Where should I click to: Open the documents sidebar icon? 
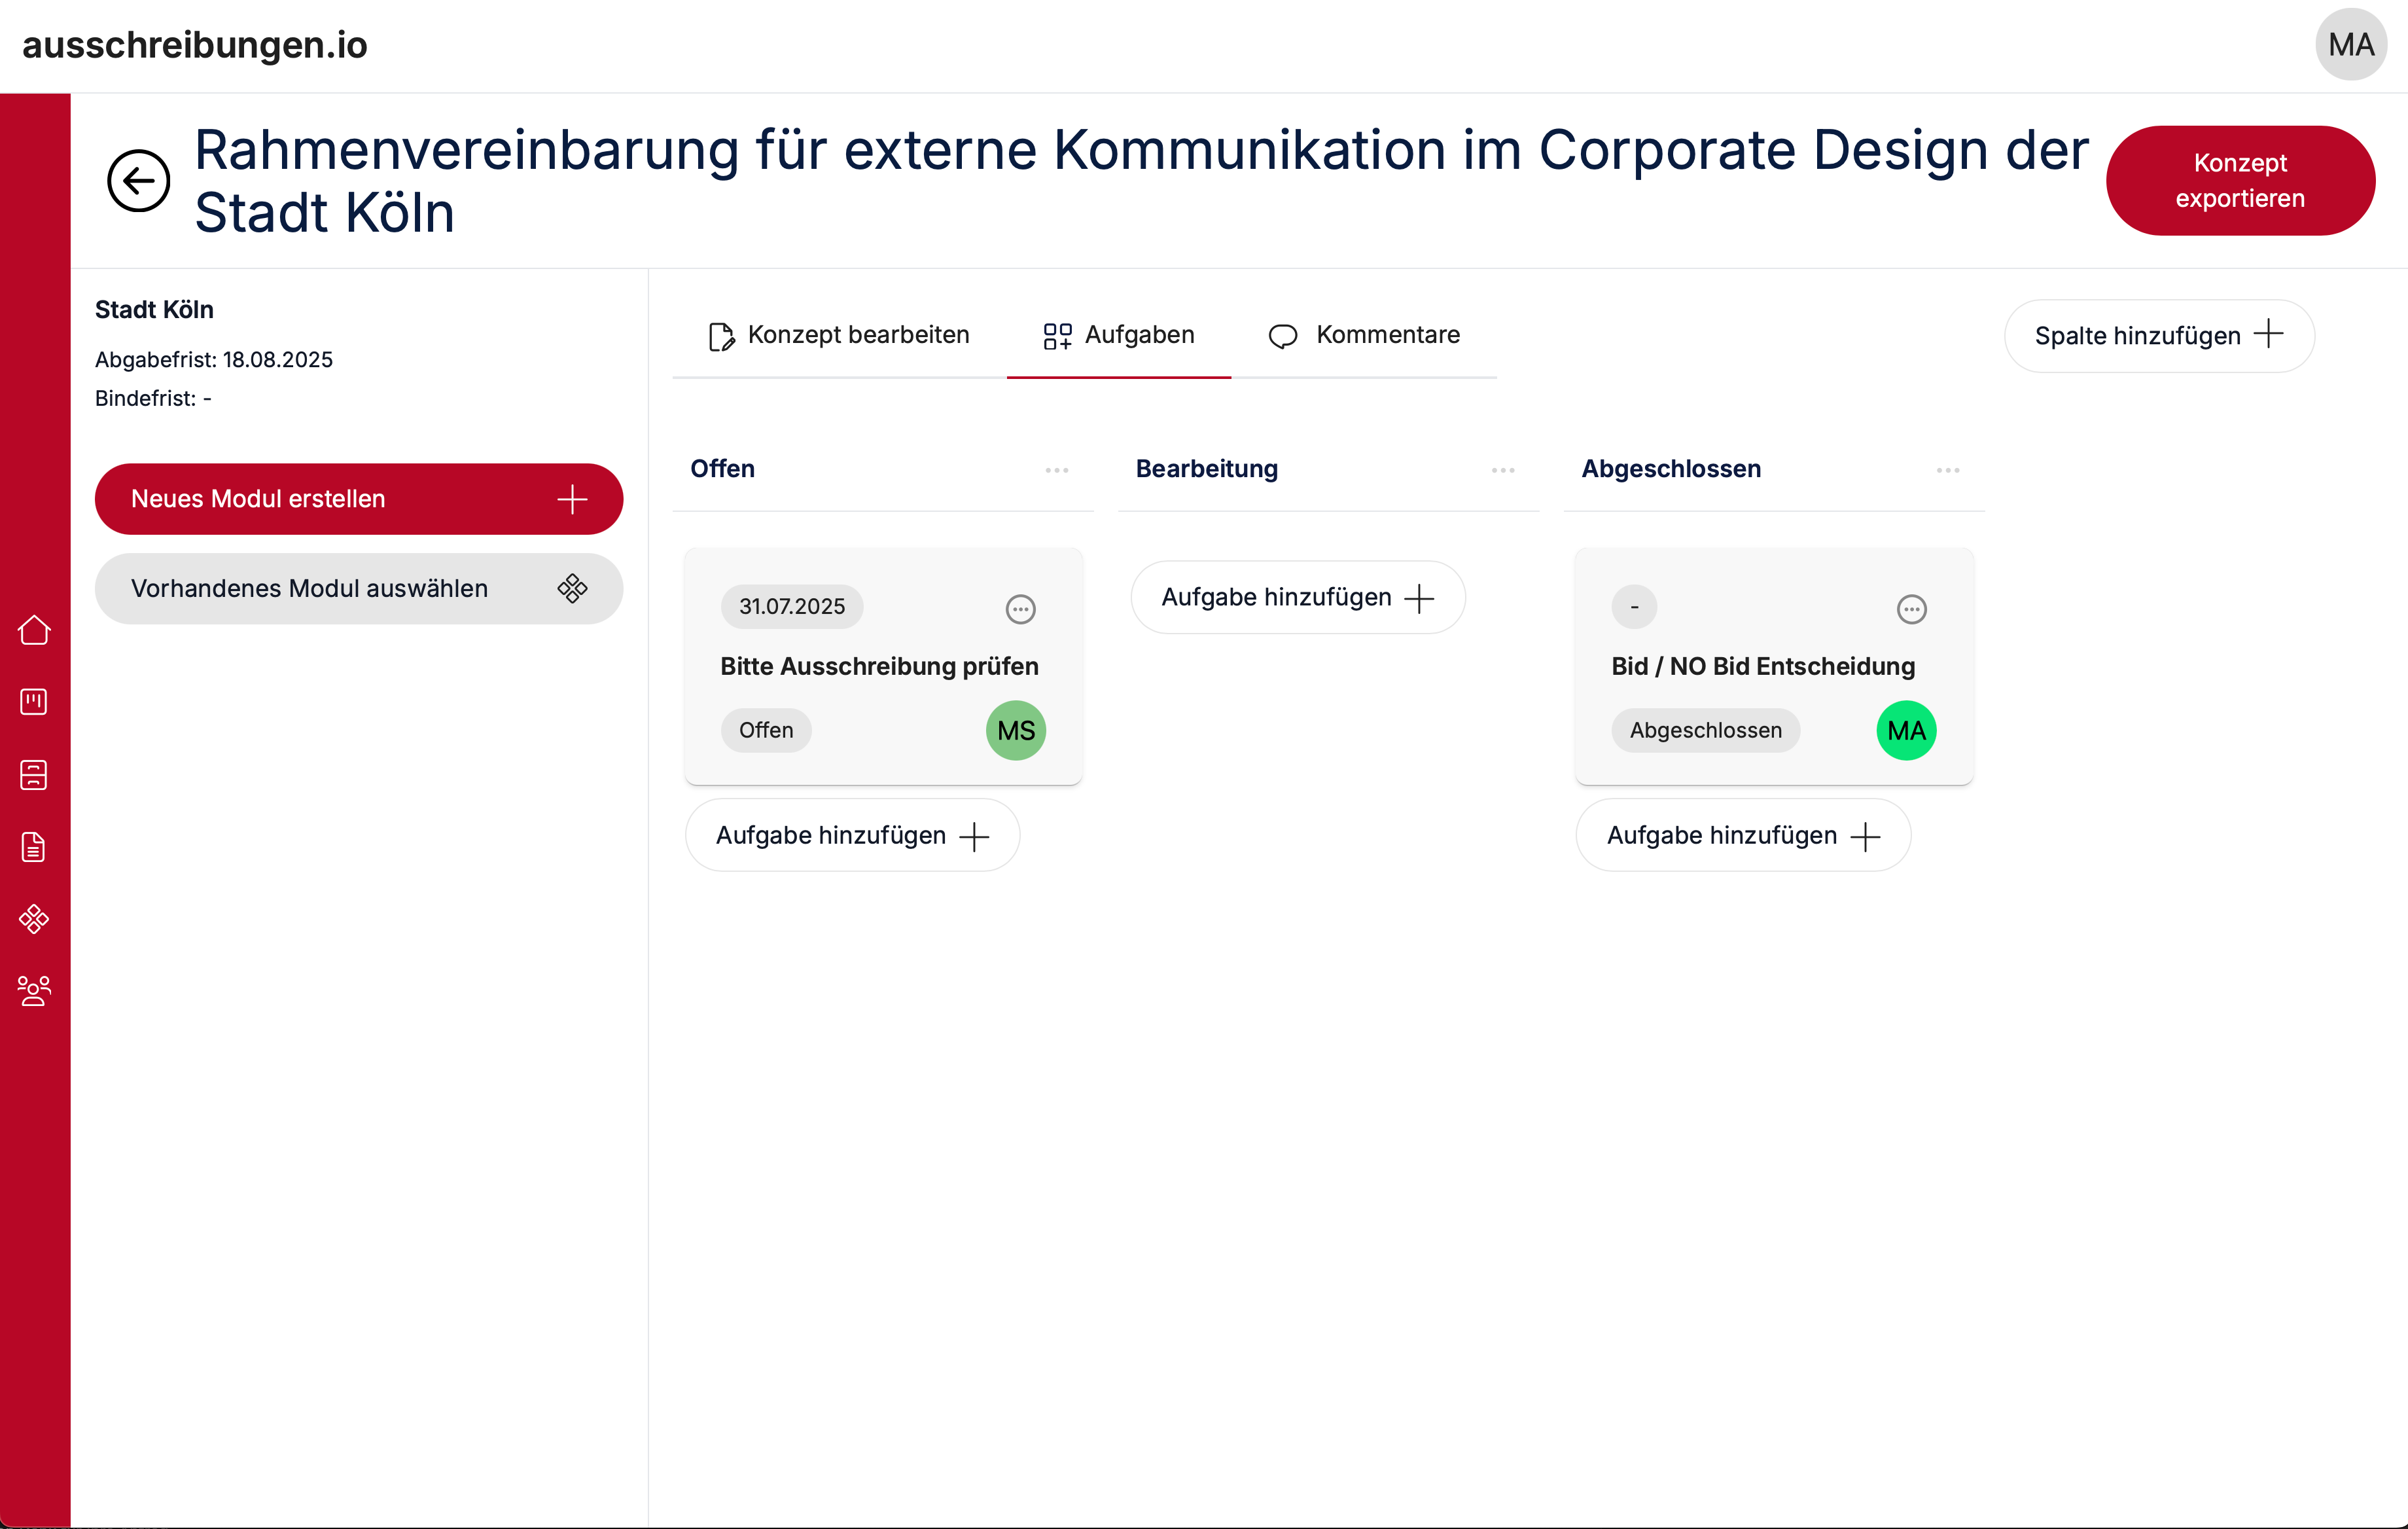34,847
